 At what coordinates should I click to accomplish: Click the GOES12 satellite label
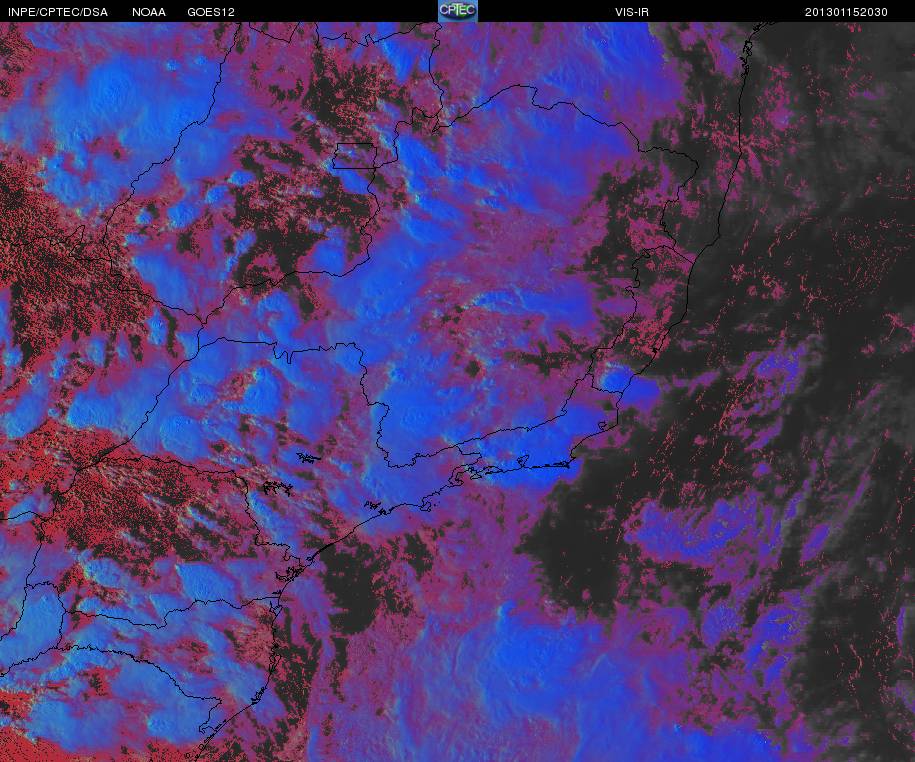211,12
